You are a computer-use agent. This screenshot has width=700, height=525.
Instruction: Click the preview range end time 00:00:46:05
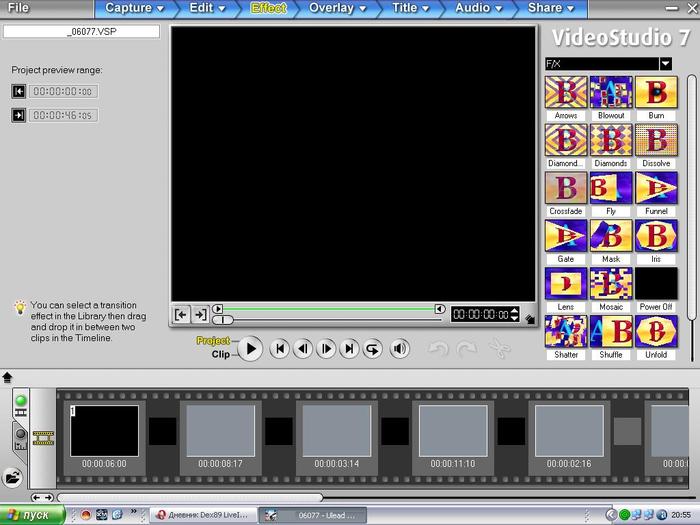63,116
